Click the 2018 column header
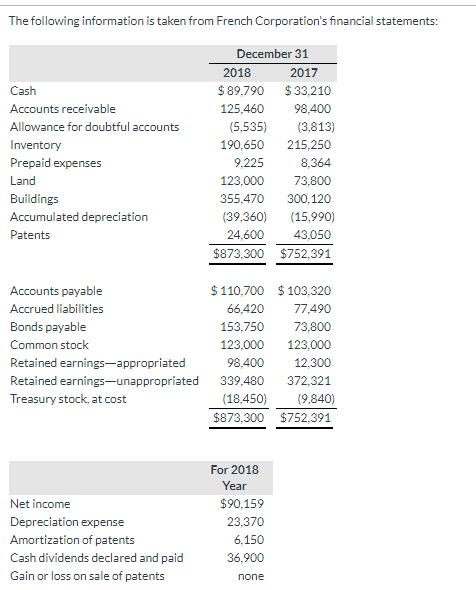The image size is (476, 590). click(237, 73)
